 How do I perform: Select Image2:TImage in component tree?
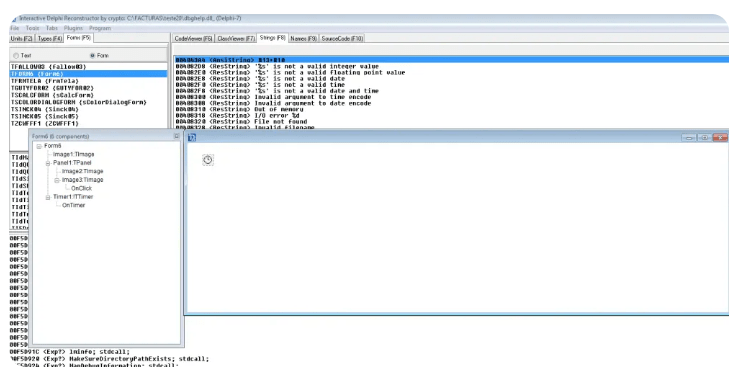tap(82, 171)
